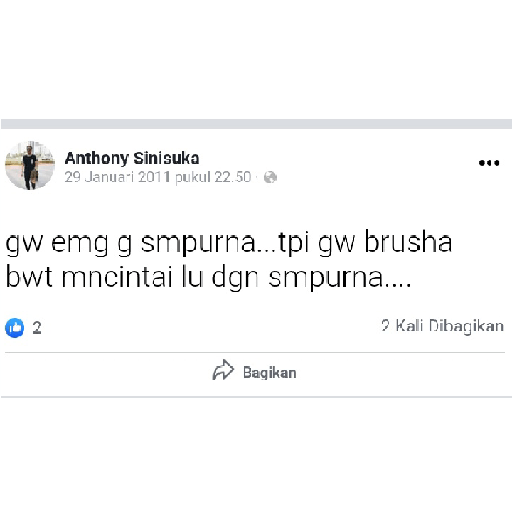Click the Bagikan share button label
Image resolution: width=512 pixels, height=512 pixels.
pos(270,373)
